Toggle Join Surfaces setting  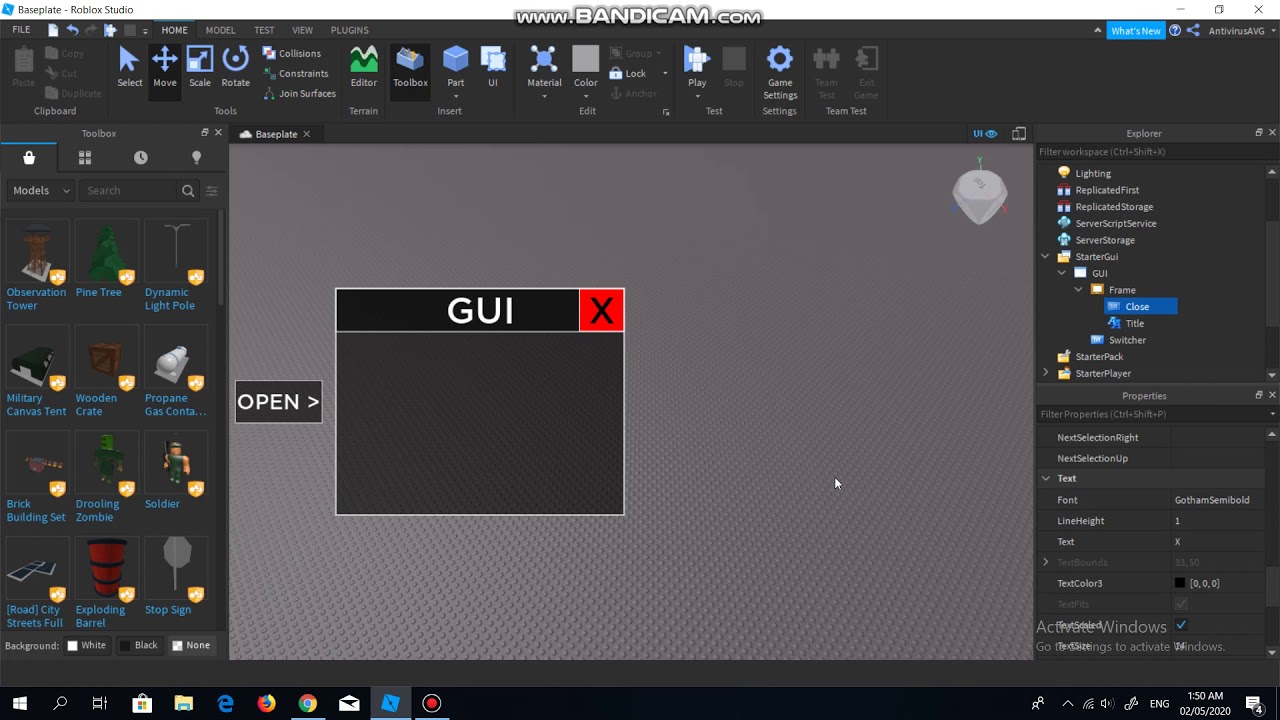pos(300,93)
